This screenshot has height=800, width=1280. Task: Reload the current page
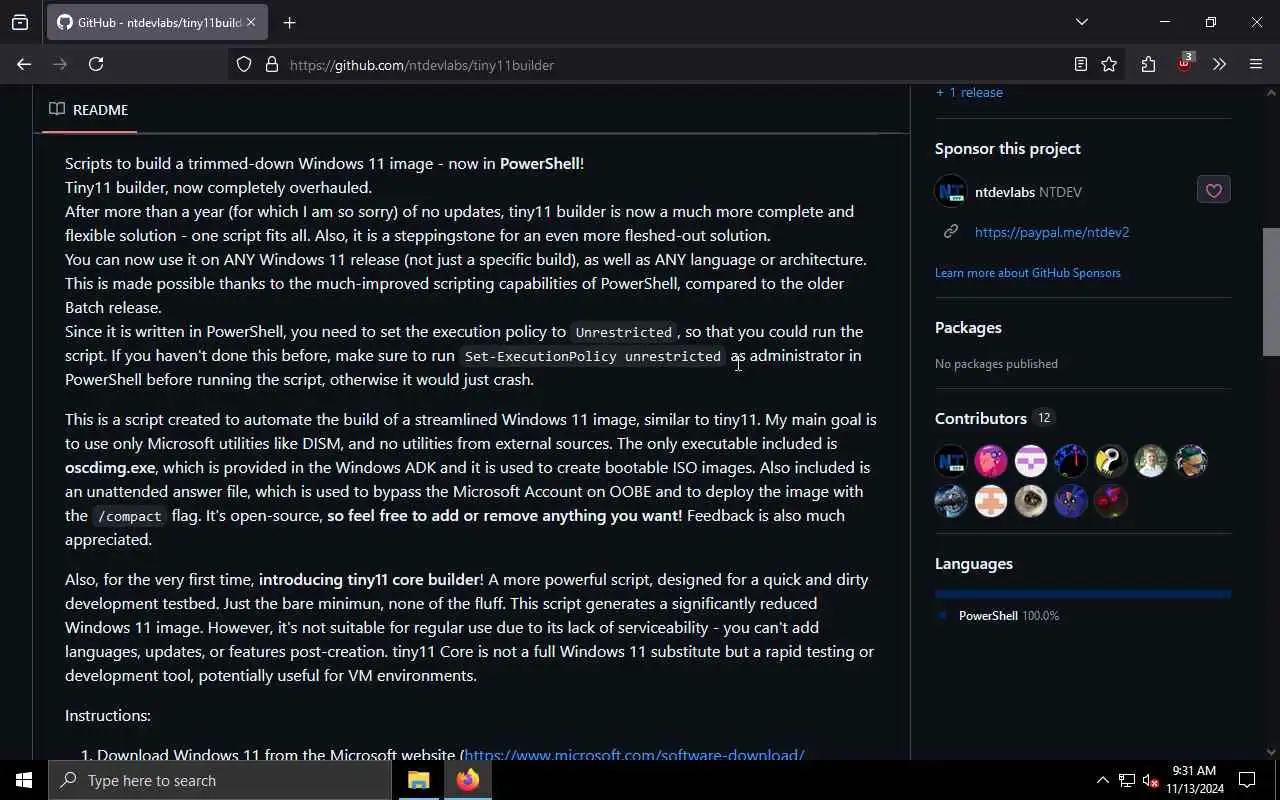[x=96, y=64]
